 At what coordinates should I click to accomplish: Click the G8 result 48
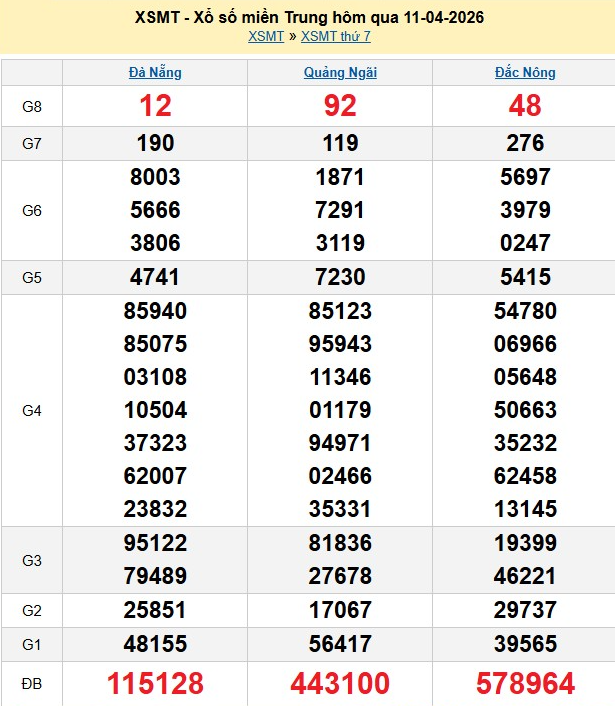coord(525,105)
